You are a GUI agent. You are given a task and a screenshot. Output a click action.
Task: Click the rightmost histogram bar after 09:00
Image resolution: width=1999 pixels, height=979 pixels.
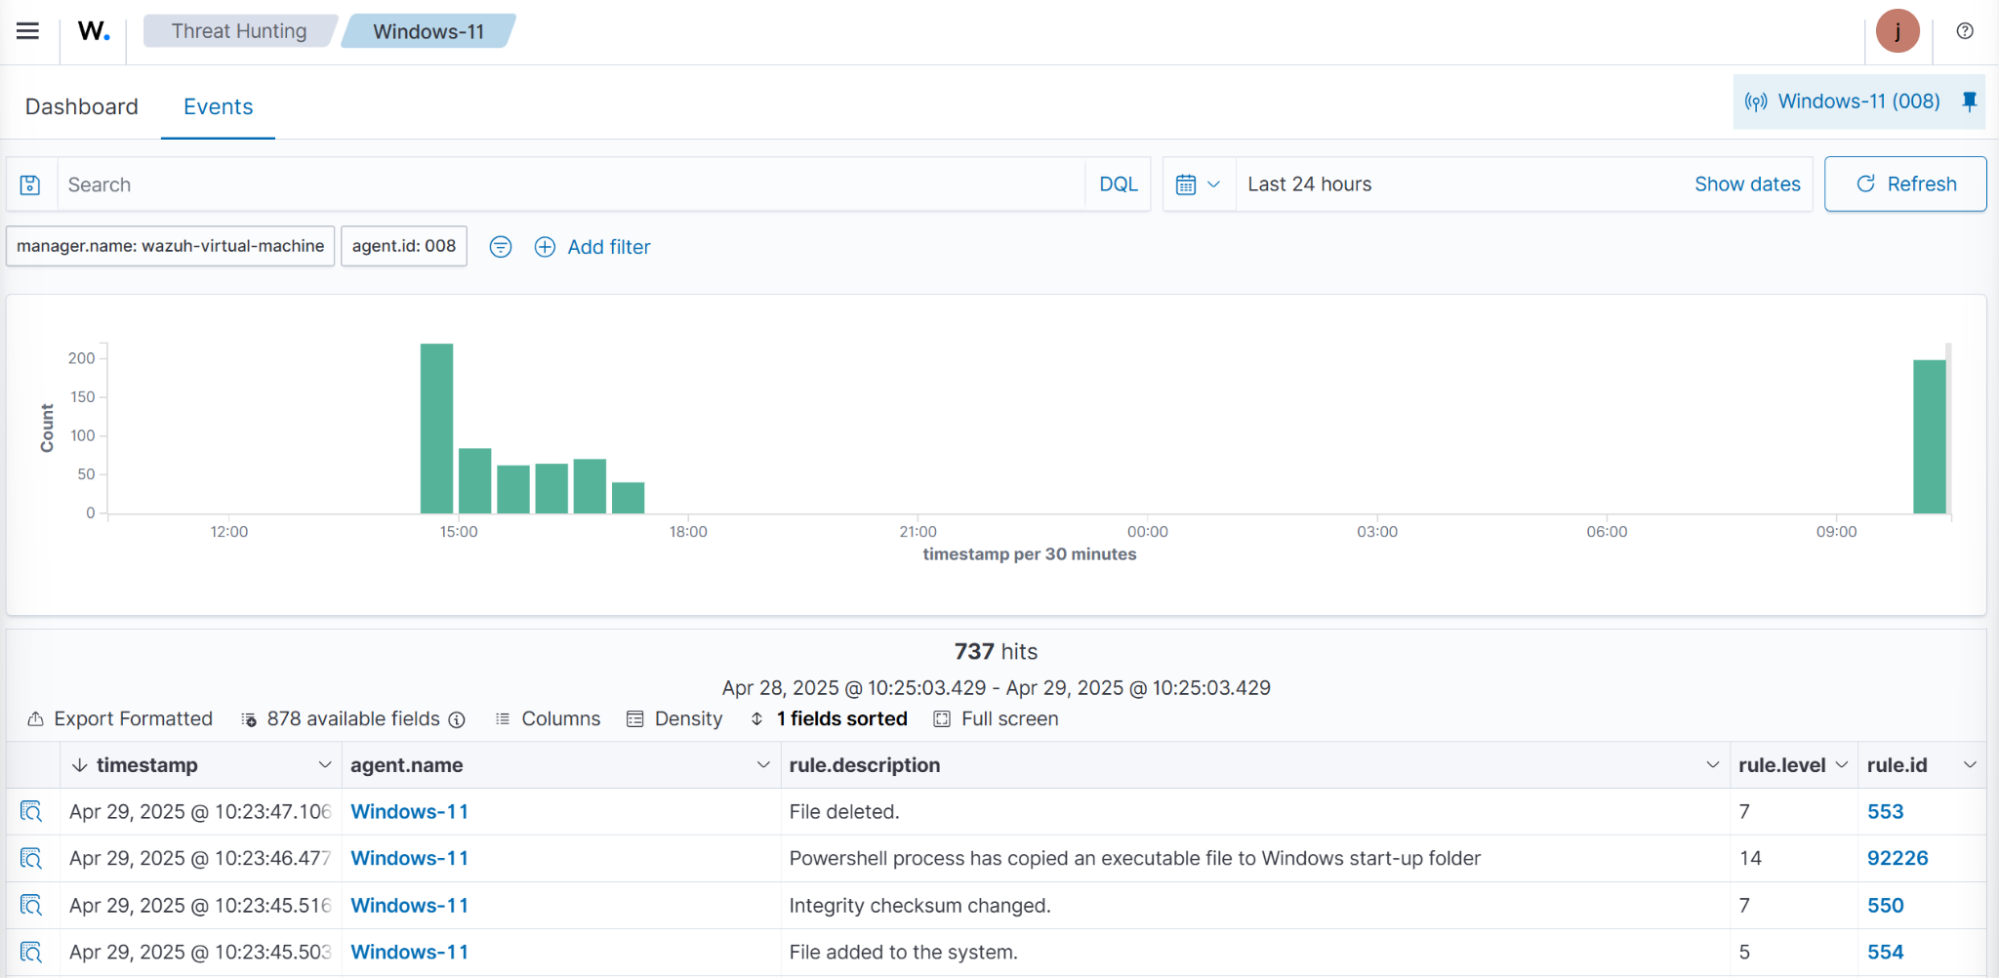coord(1929,437)
